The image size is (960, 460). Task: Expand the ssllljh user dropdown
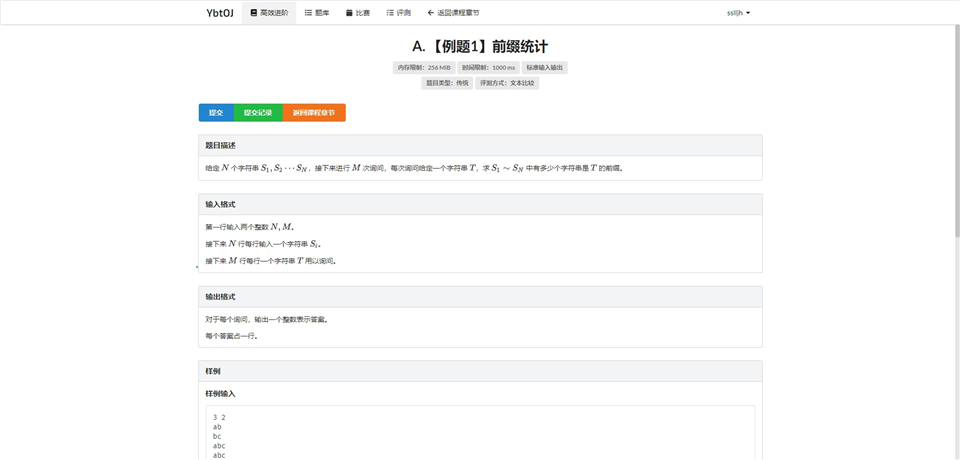click(x=738, y=13)
